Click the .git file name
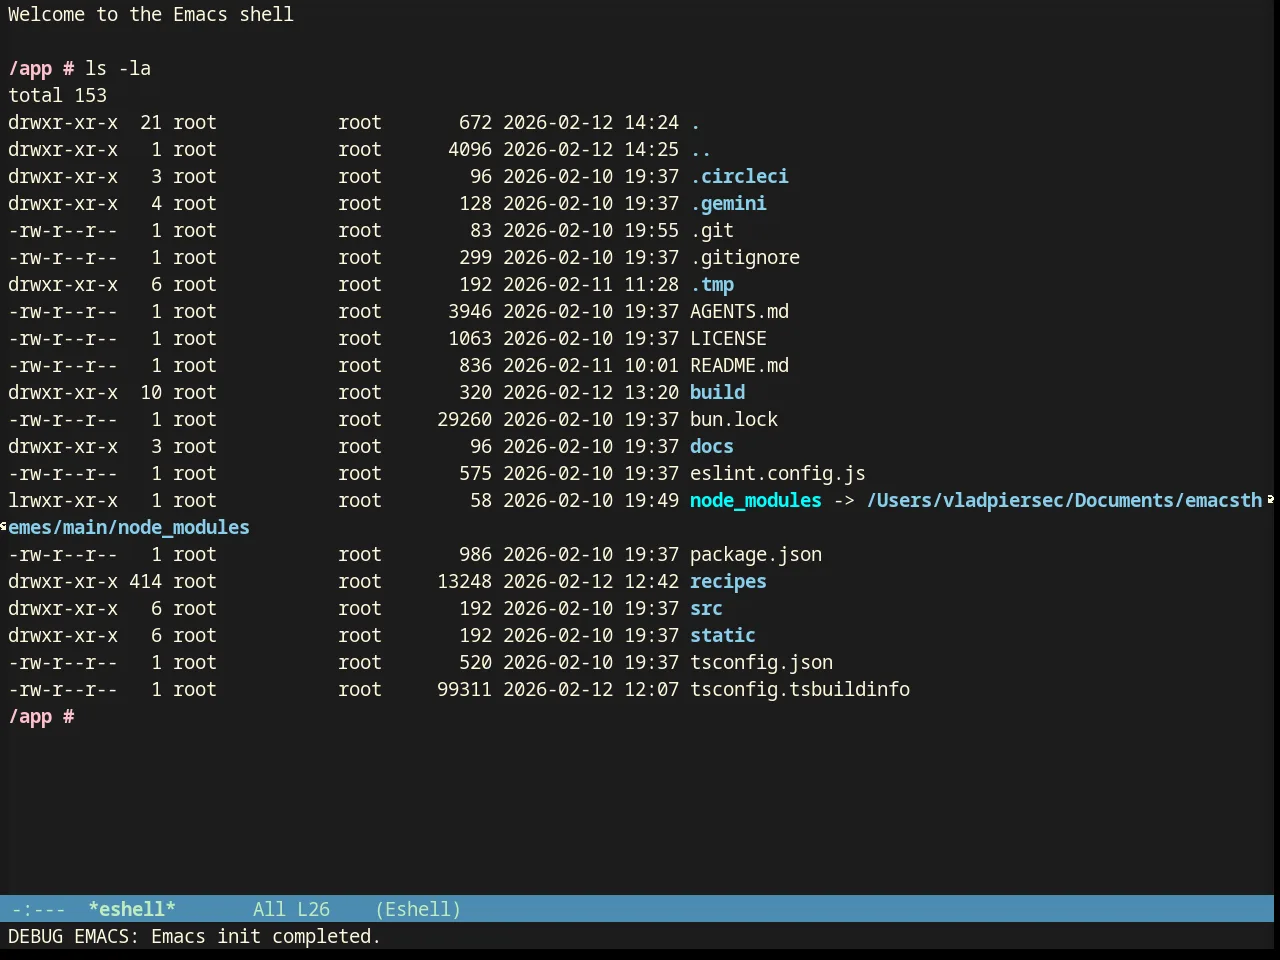The image size is (1280, 960). (712, 230)
